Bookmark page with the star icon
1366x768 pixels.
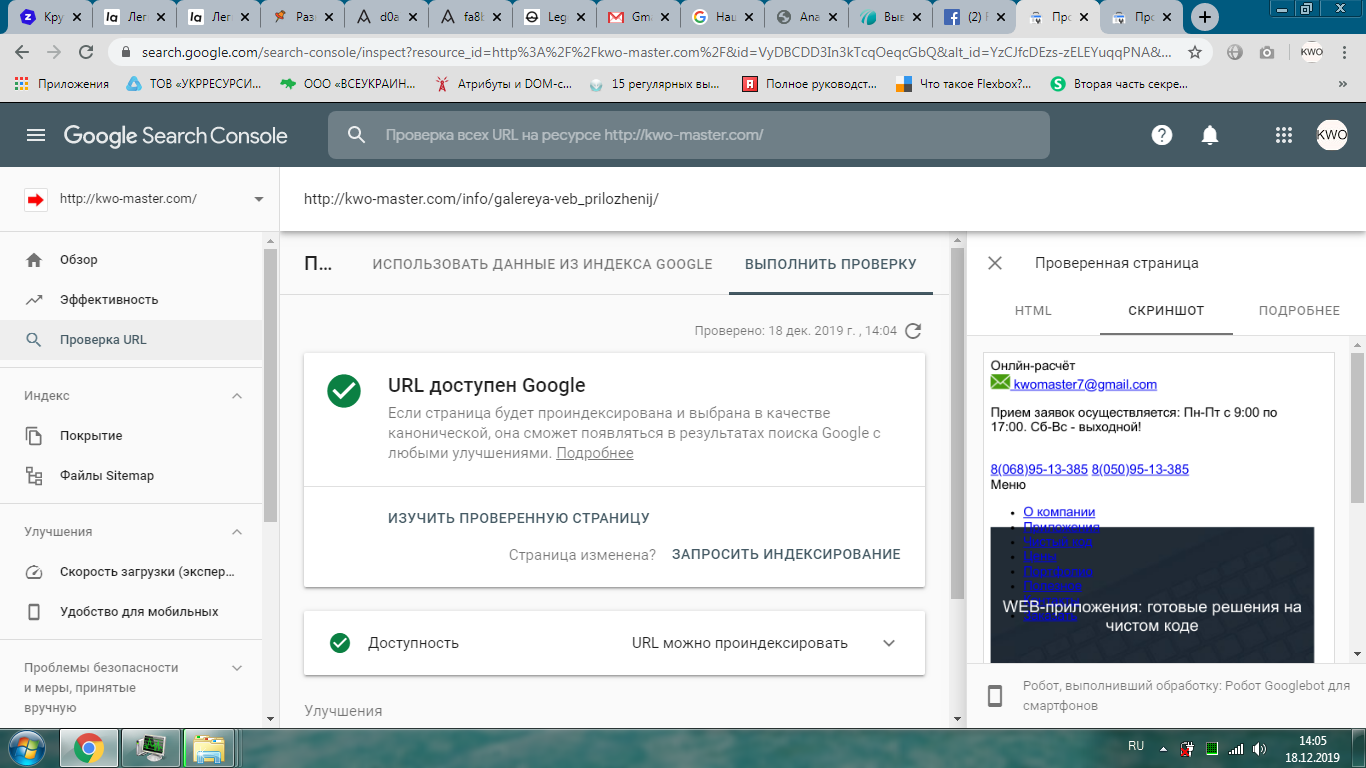tap(1195, 52)
